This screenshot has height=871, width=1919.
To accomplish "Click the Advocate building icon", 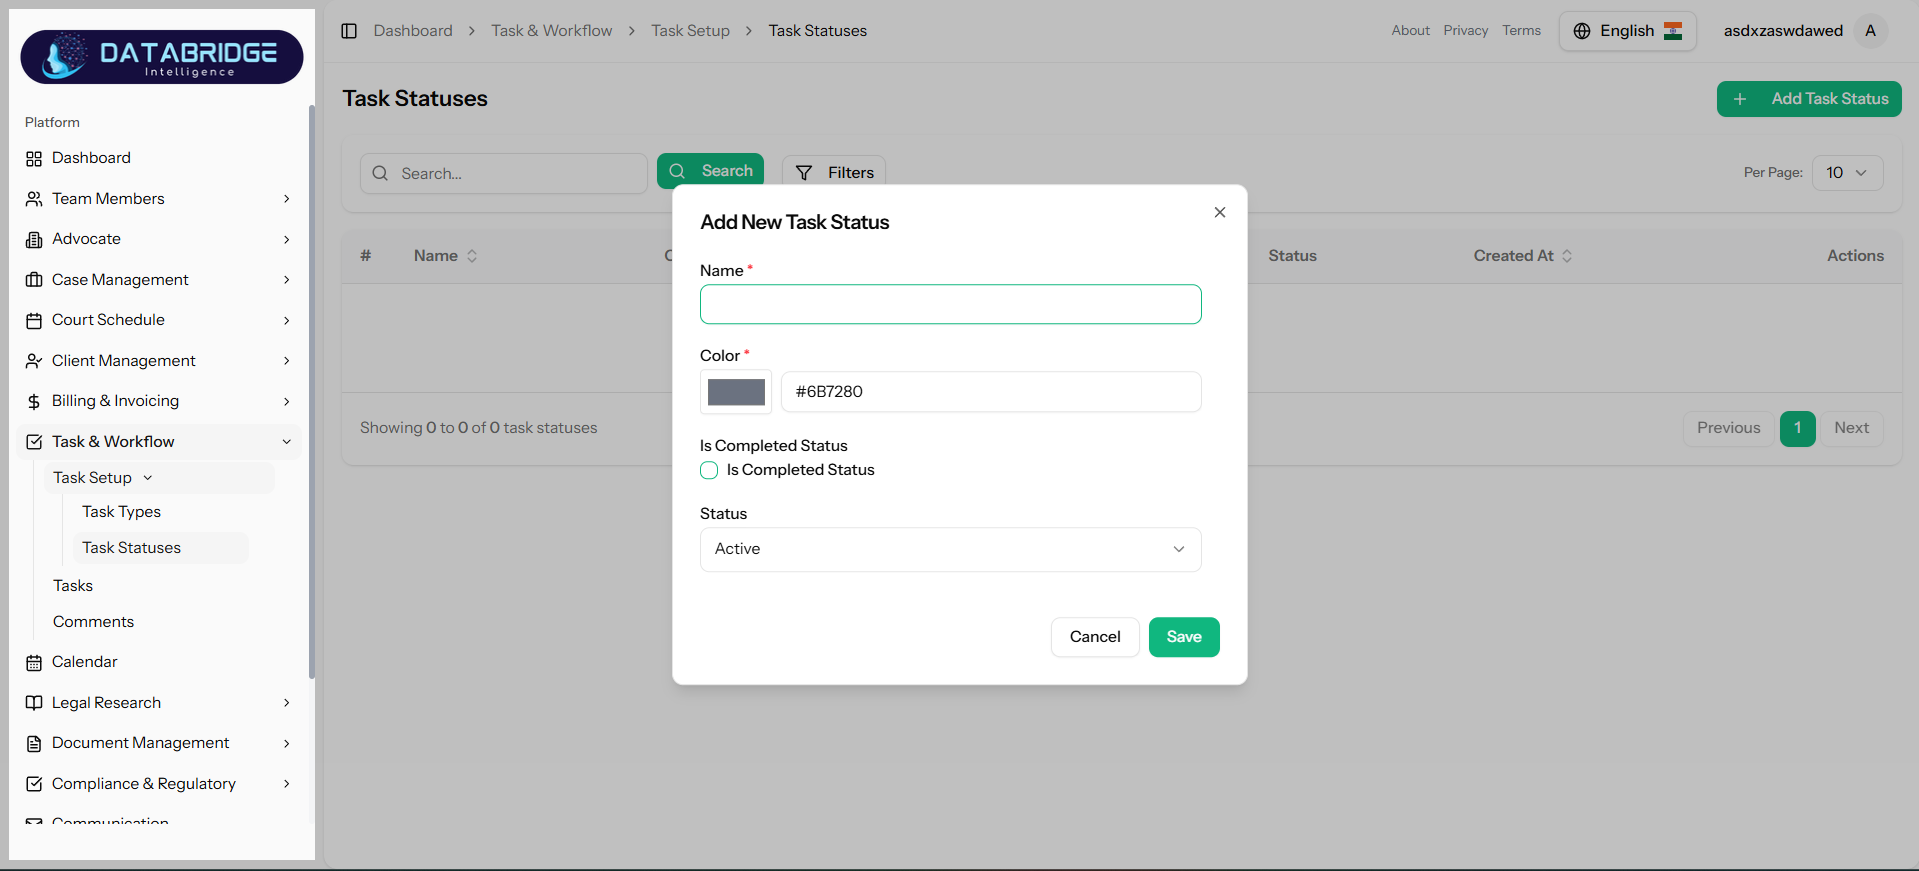I will pos(34,239).
